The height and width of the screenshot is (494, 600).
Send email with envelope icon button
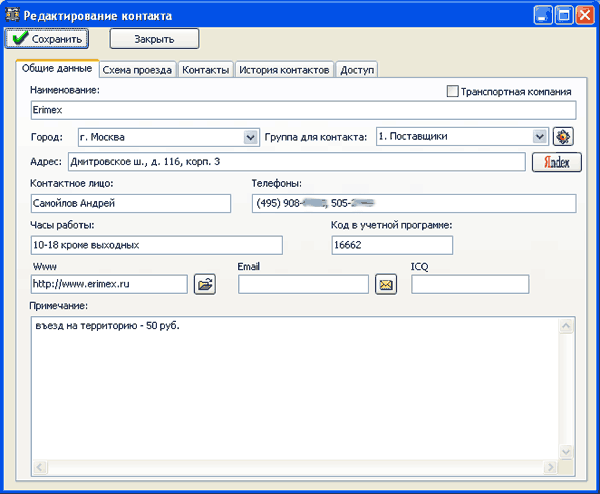386,284
